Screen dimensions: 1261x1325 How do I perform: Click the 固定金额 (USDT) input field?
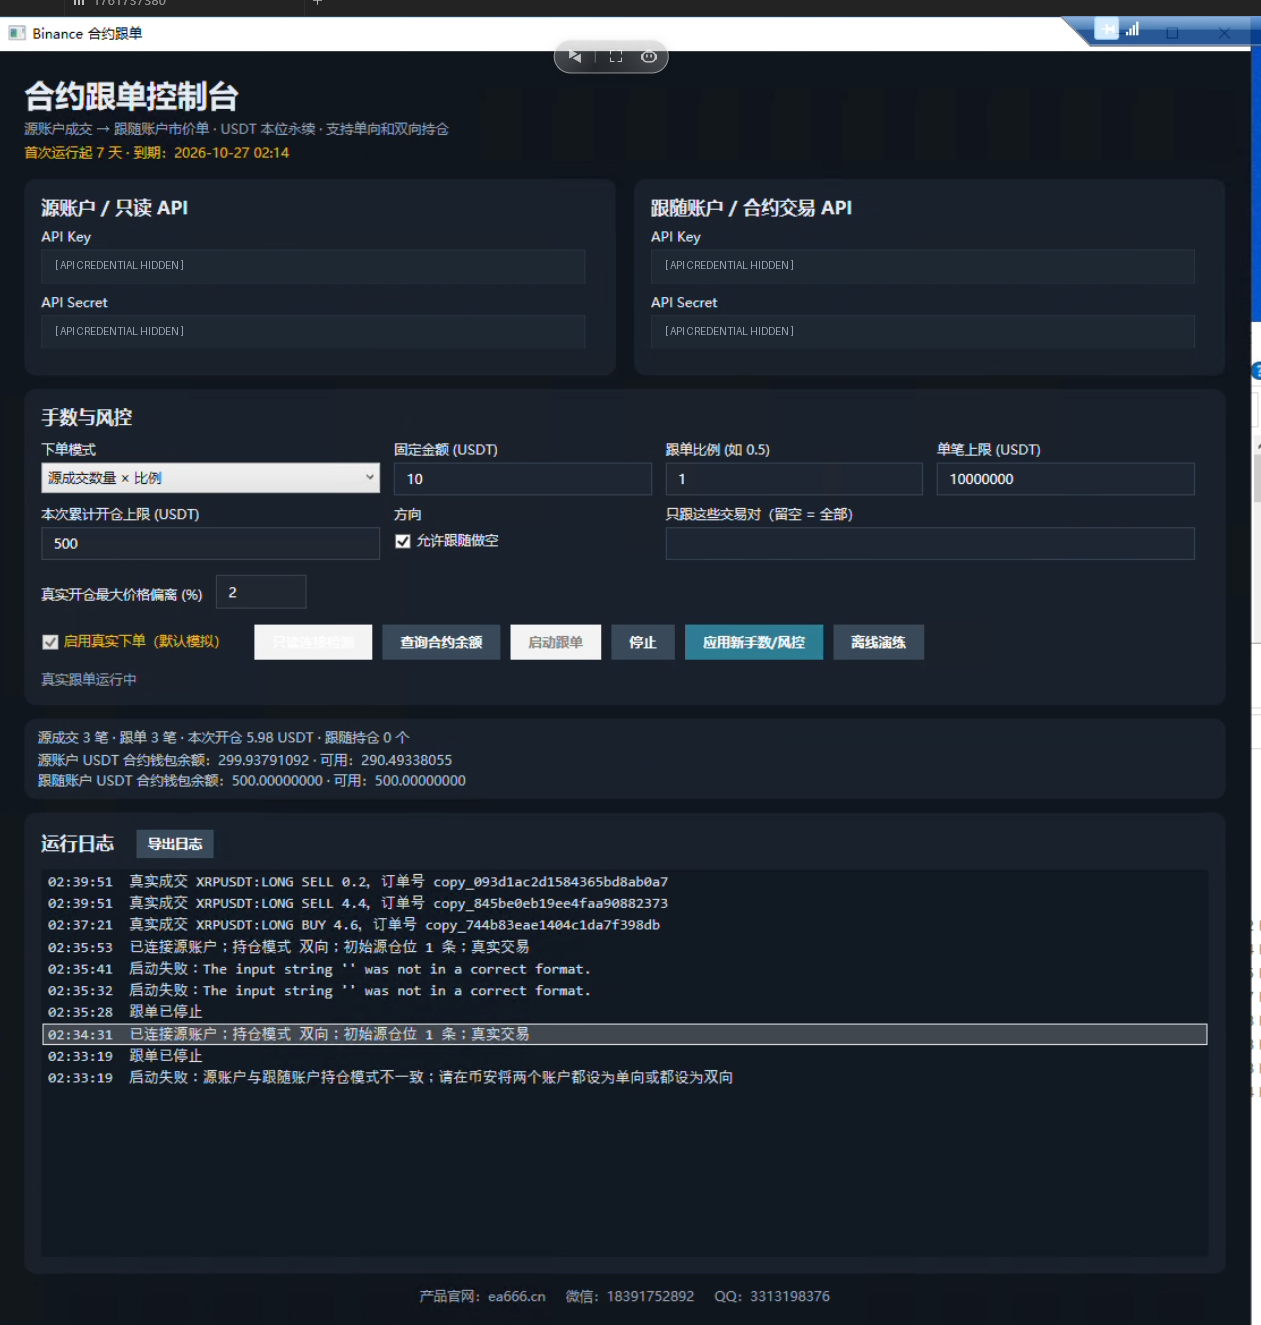(523, 479)
